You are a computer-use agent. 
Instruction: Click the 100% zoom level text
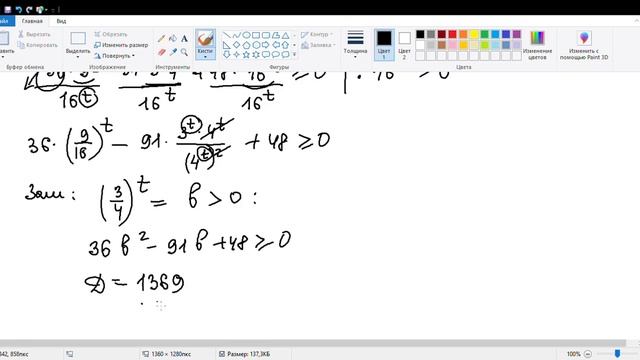pos(573,354)
